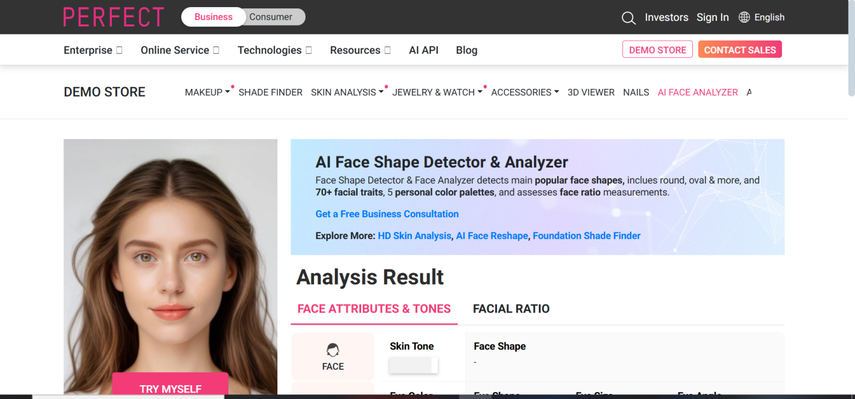Screen dimensions: 855x399
Task: Click the Skin Tone color swatch
Action: [413, 365]
